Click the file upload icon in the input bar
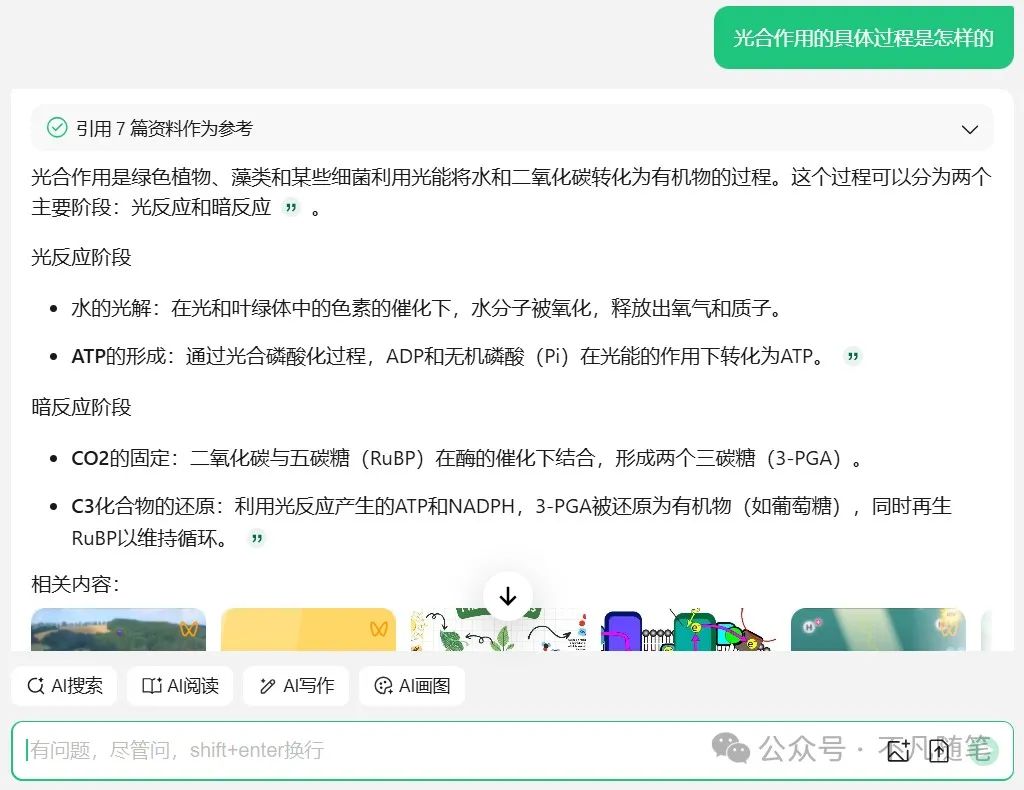 click(938, 750)
